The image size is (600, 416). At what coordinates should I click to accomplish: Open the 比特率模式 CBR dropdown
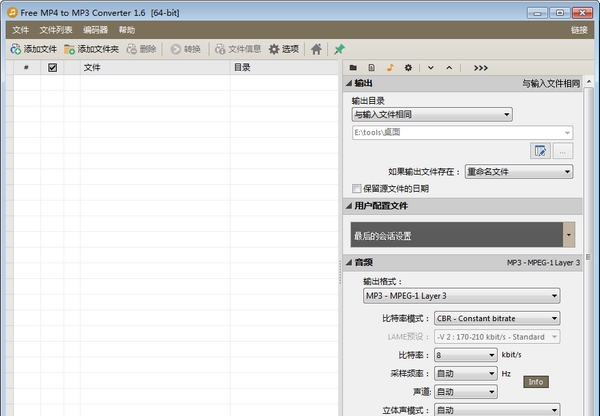497,318
